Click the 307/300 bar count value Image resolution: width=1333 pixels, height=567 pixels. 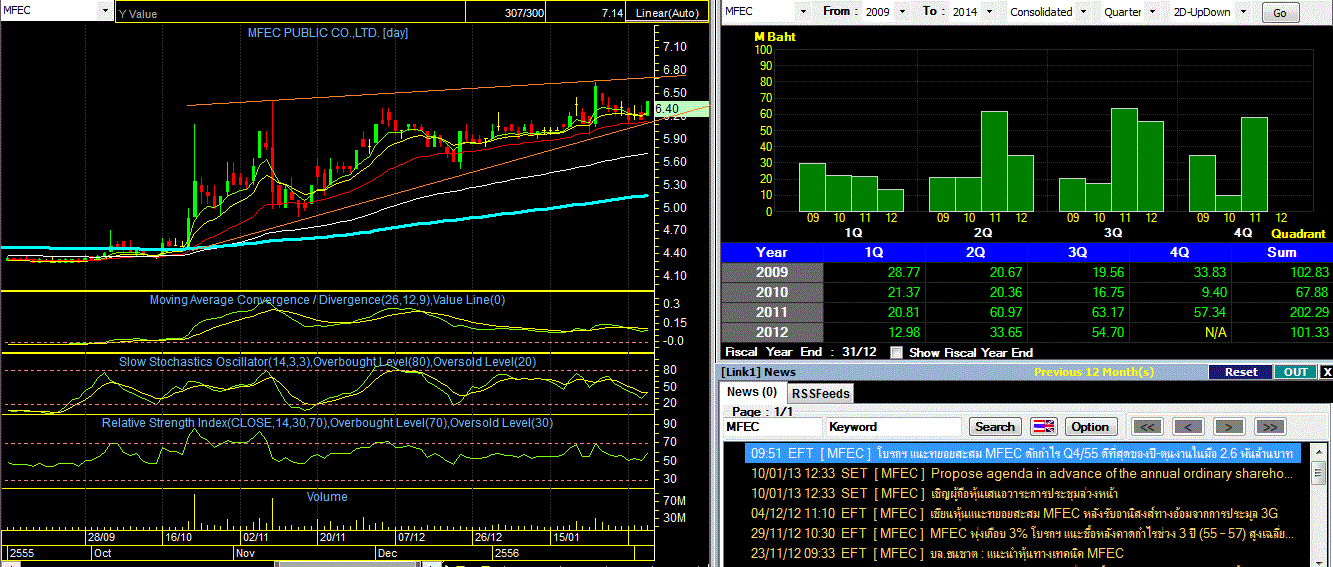[x=525, y=12]
